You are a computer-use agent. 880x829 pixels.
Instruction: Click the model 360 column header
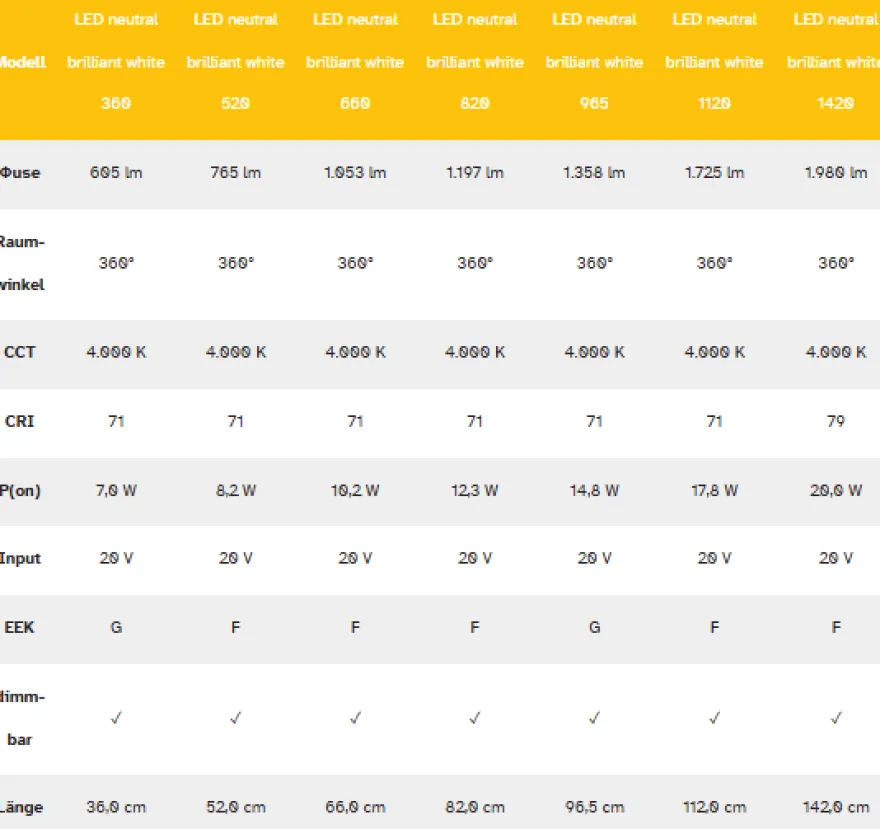click(x=116, y=62)
